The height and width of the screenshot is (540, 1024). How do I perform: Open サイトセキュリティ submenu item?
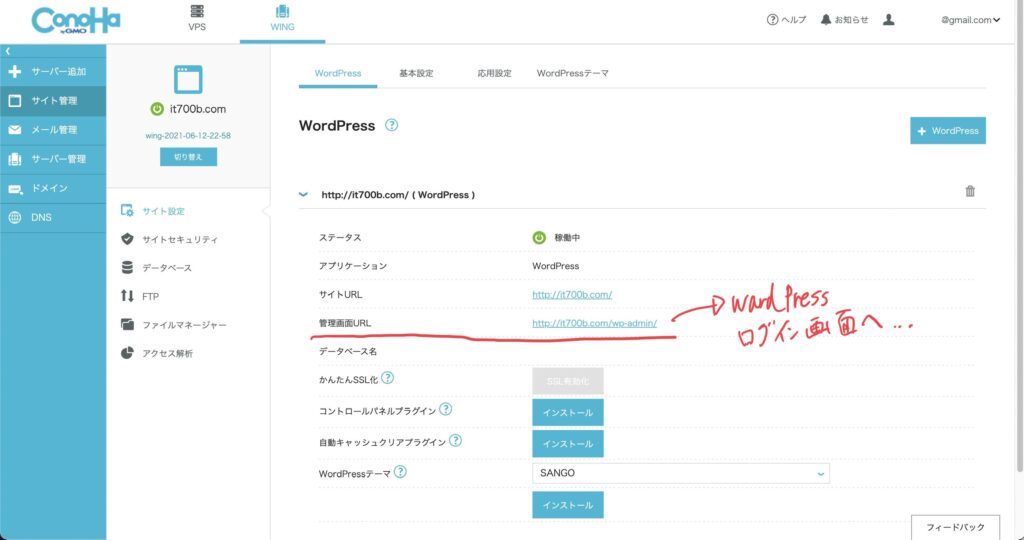[169, 240]
